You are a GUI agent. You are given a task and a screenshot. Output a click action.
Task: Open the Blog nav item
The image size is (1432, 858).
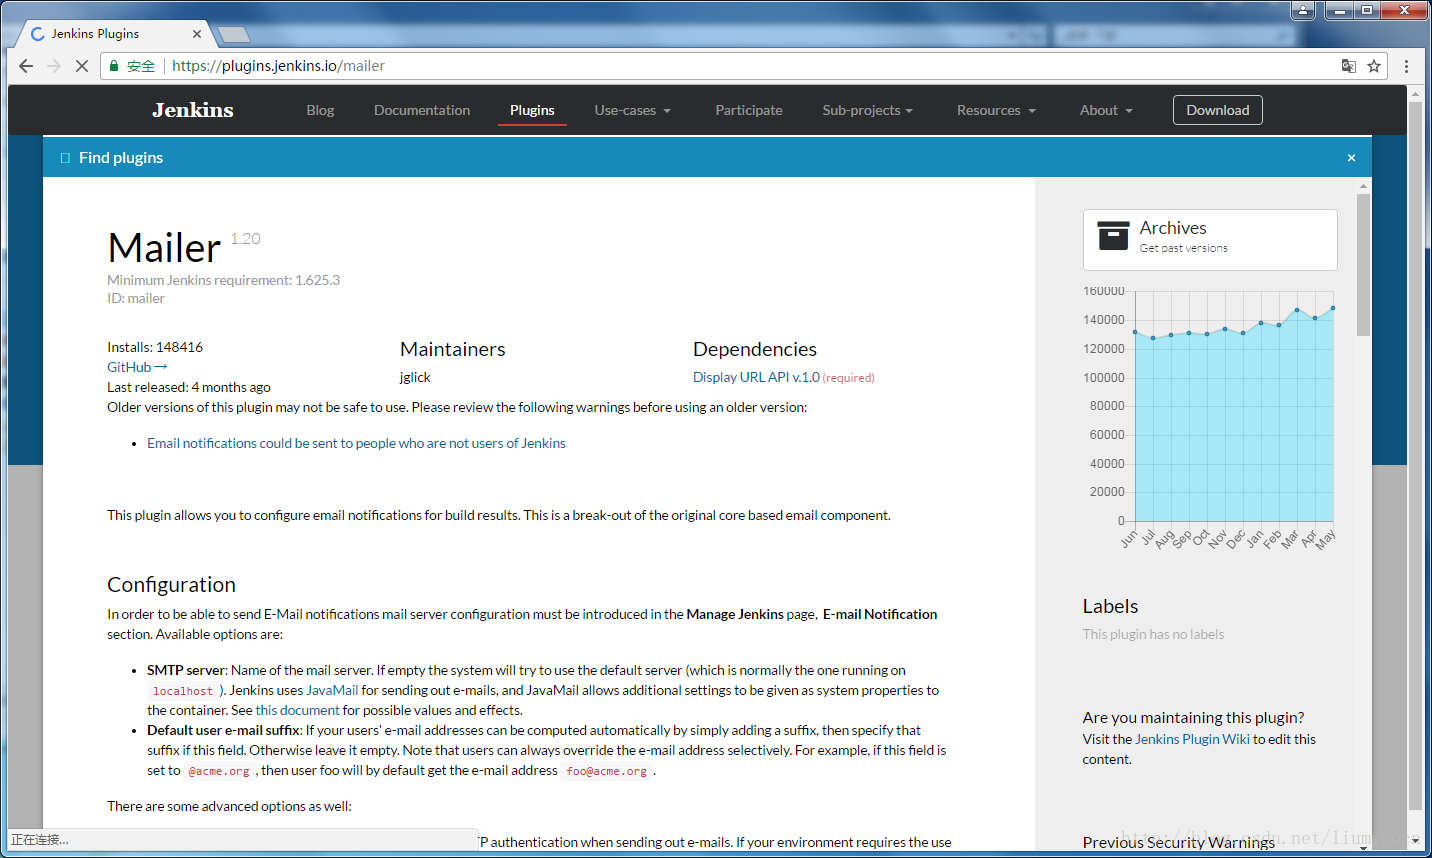pos(320,110)
